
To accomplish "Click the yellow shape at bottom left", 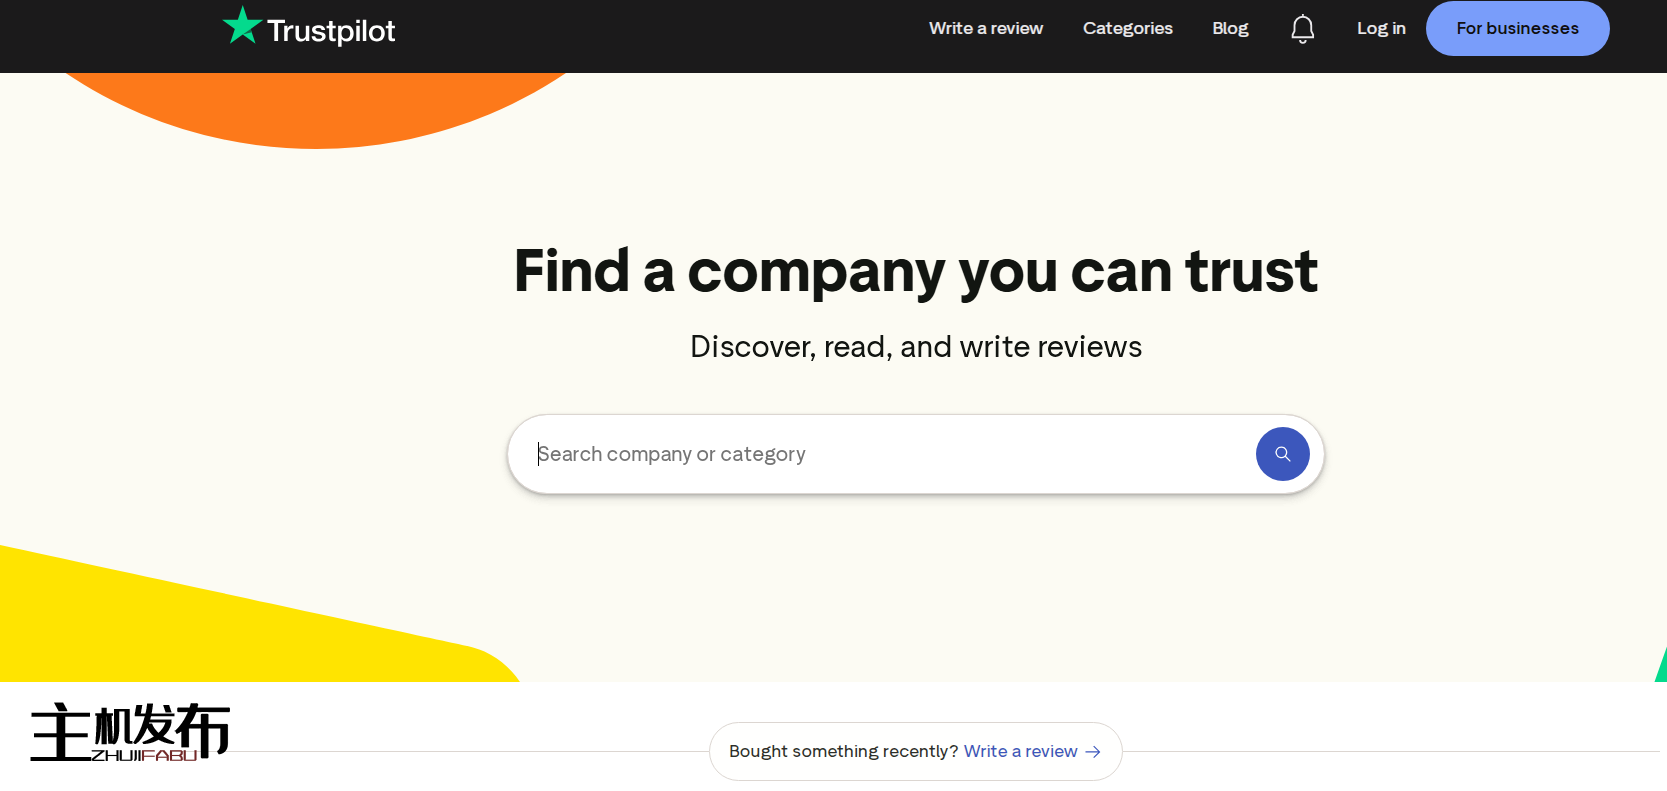I will click(200, 630).
